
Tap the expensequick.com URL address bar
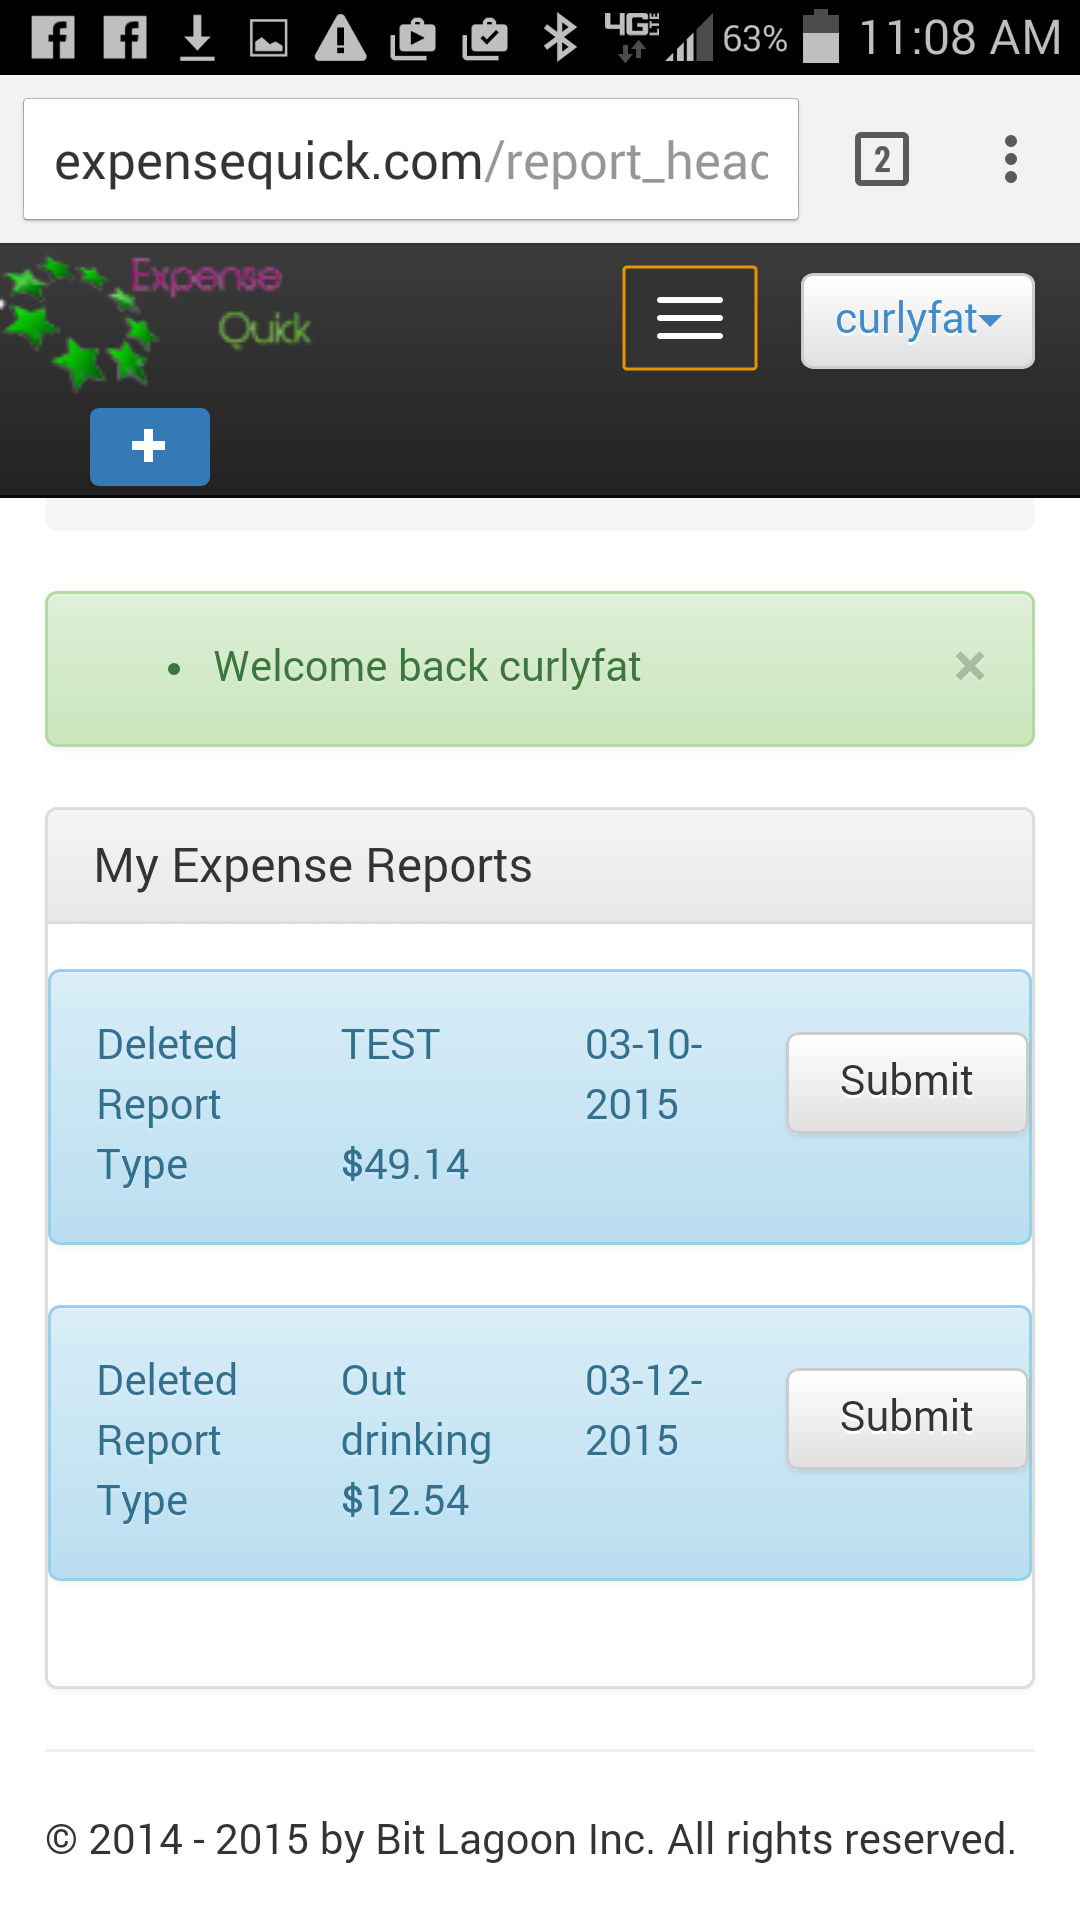(410, 160)
